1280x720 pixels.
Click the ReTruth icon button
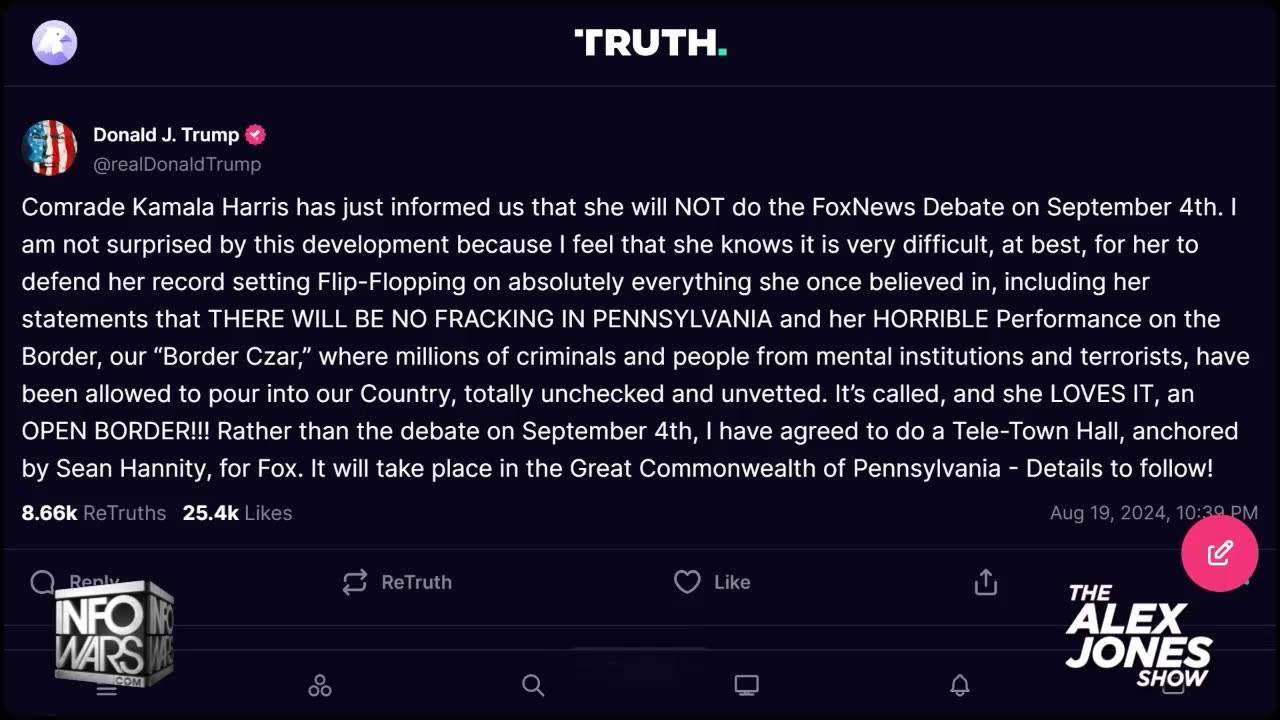pos(355,582)
